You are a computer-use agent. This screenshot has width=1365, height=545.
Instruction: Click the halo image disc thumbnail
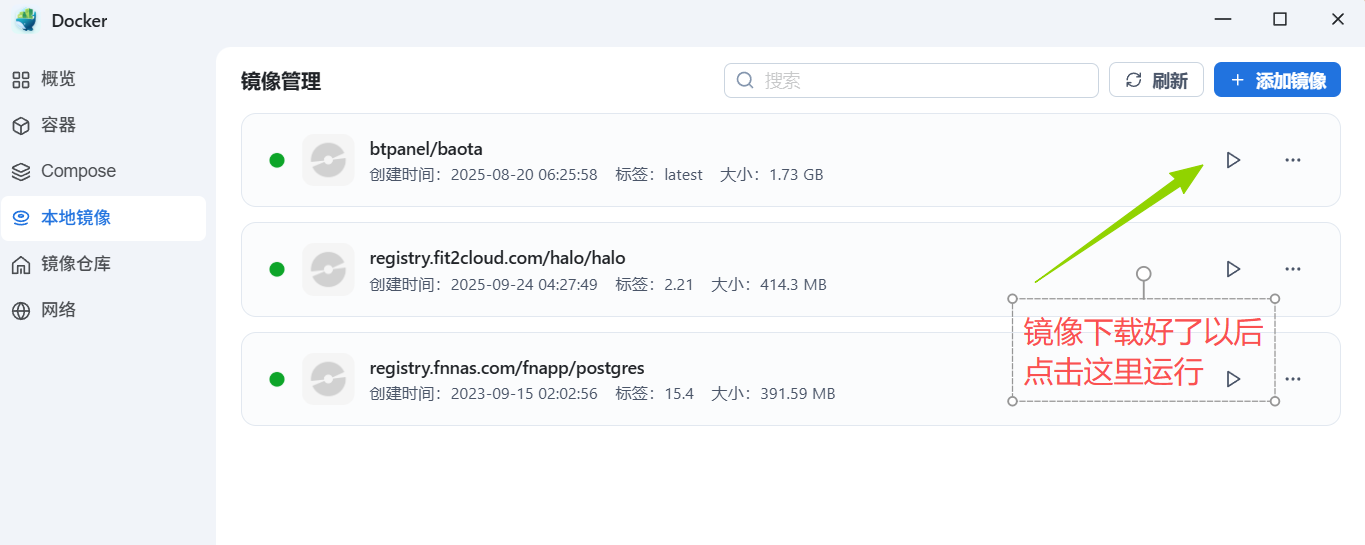(328, 269)
